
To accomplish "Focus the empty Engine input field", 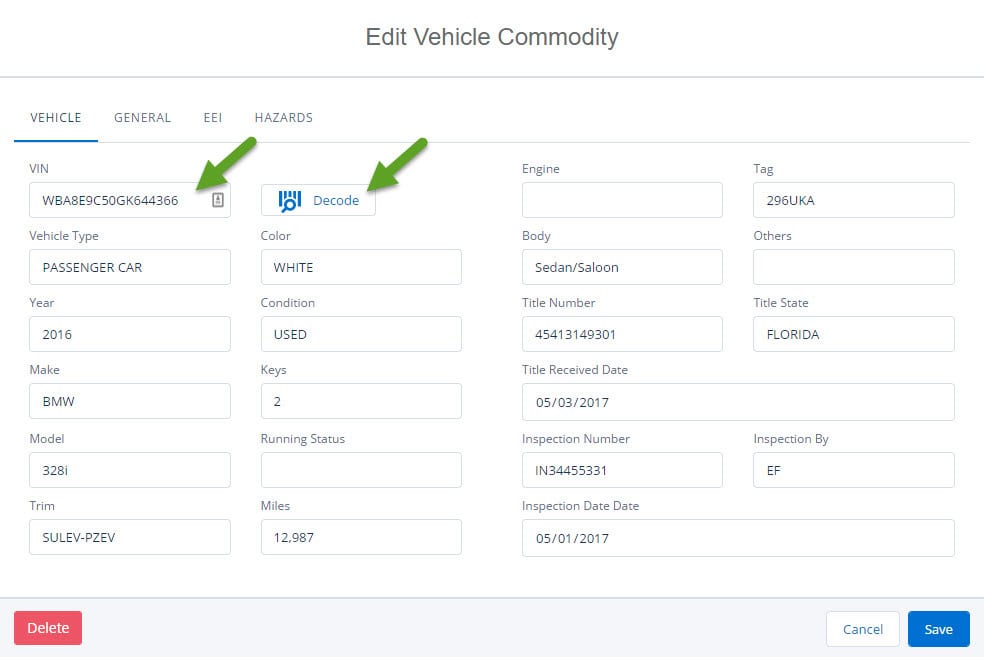I will tap(622, 200).
